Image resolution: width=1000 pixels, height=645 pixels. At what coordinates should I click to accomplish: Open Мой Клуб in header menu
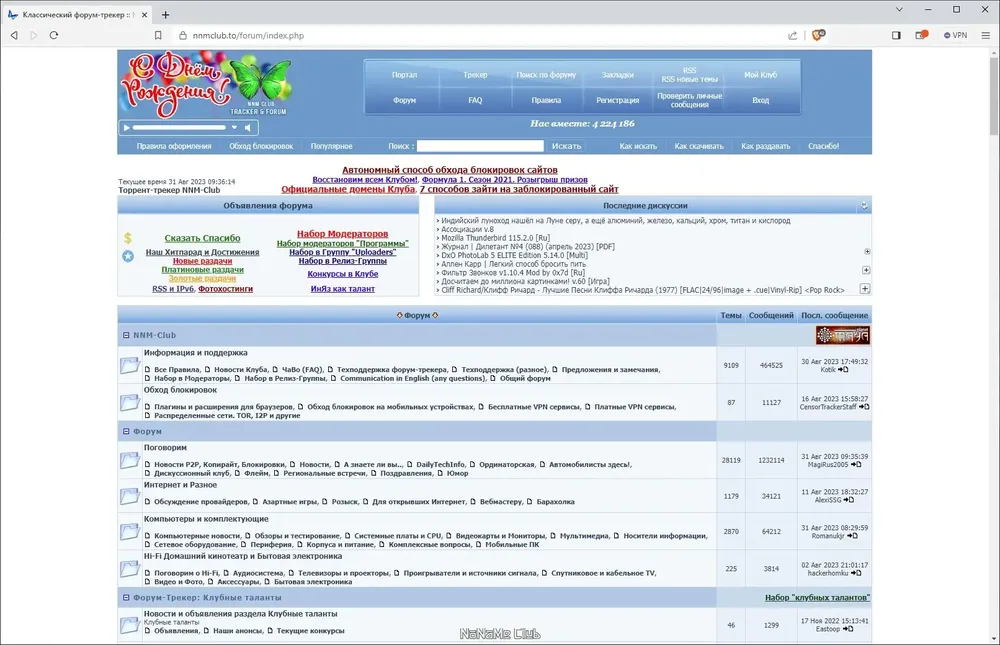click(760, 75)
